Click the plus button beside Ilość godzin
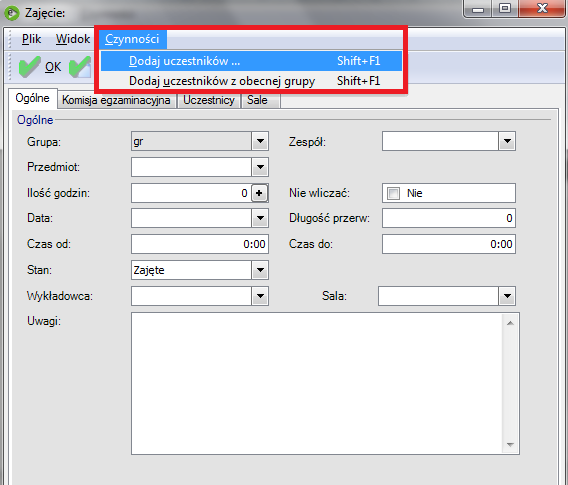 (259, 193)
